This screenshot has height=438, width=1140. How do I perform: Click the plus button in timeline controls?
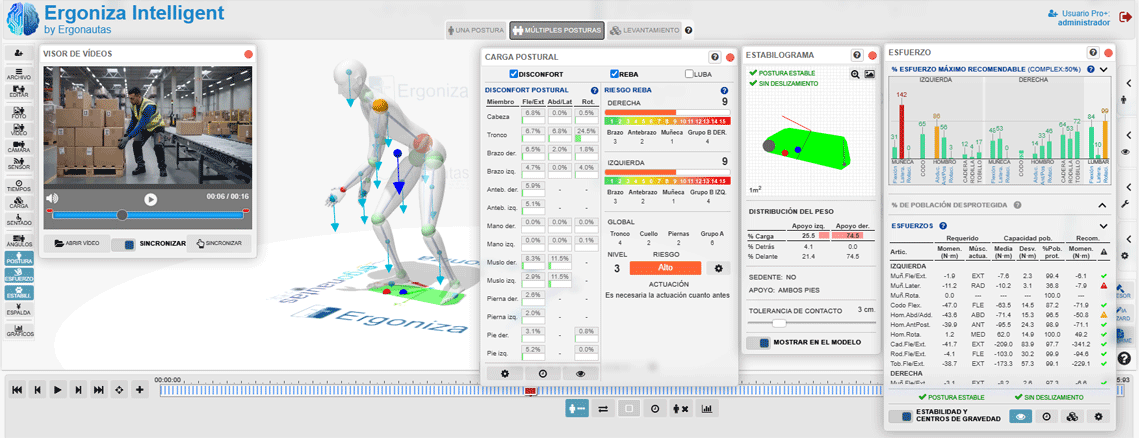point(139,390)
